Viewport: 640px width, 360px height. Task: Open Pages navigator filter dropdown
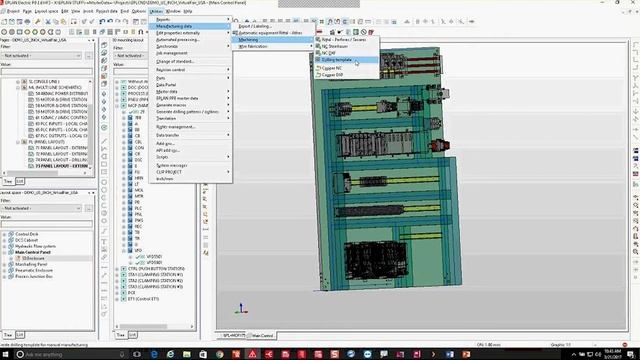point(42,56)
